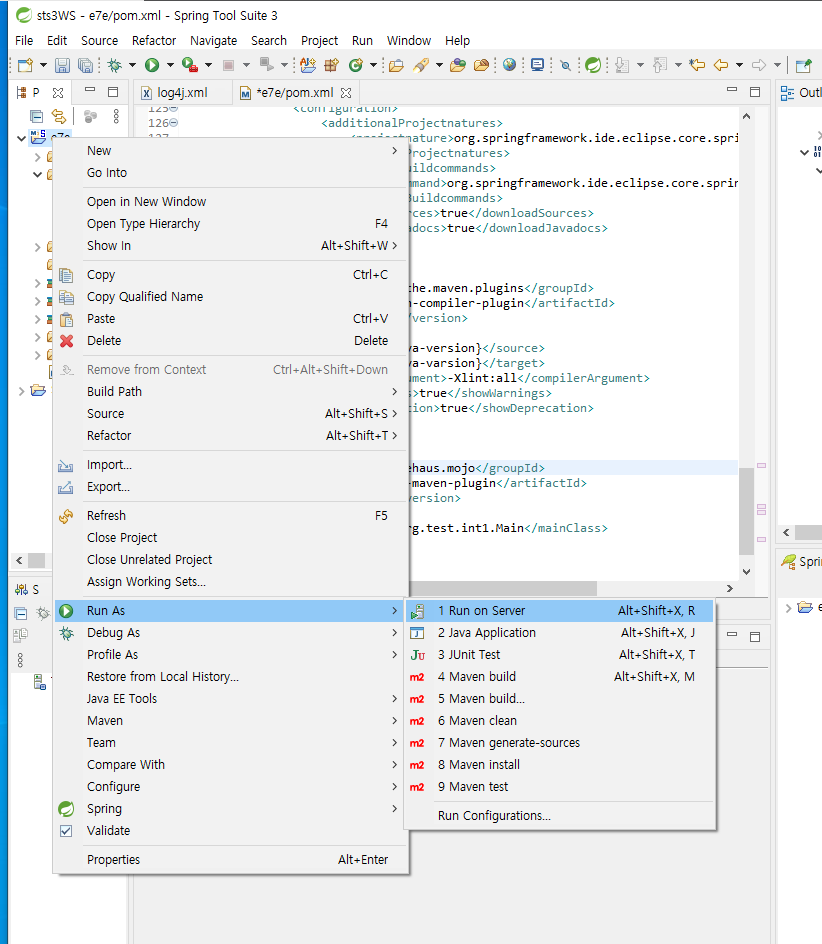Screen dimensions: 822x944
Task: Click the editor scroll-right arrow
Action: pyautogui.click(x=730, y=588)
